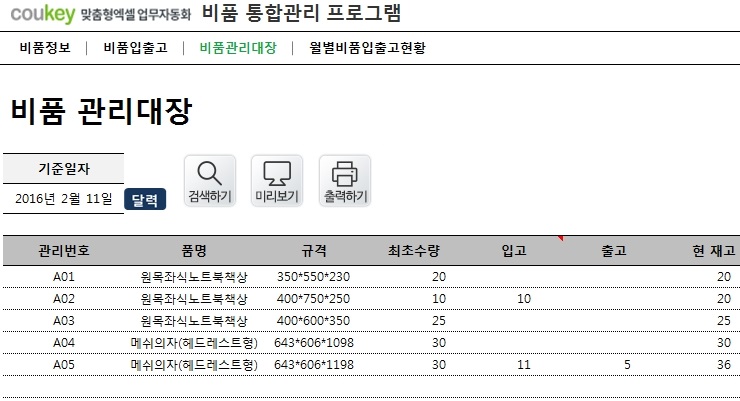Select the spec 400*750*250
Screen dimensions: 740x401
click(313, 299)
